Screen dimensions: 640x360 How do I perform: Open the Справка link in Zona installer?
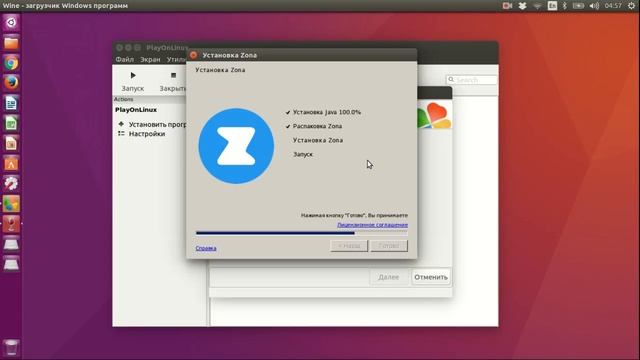[x=206, y=248]
